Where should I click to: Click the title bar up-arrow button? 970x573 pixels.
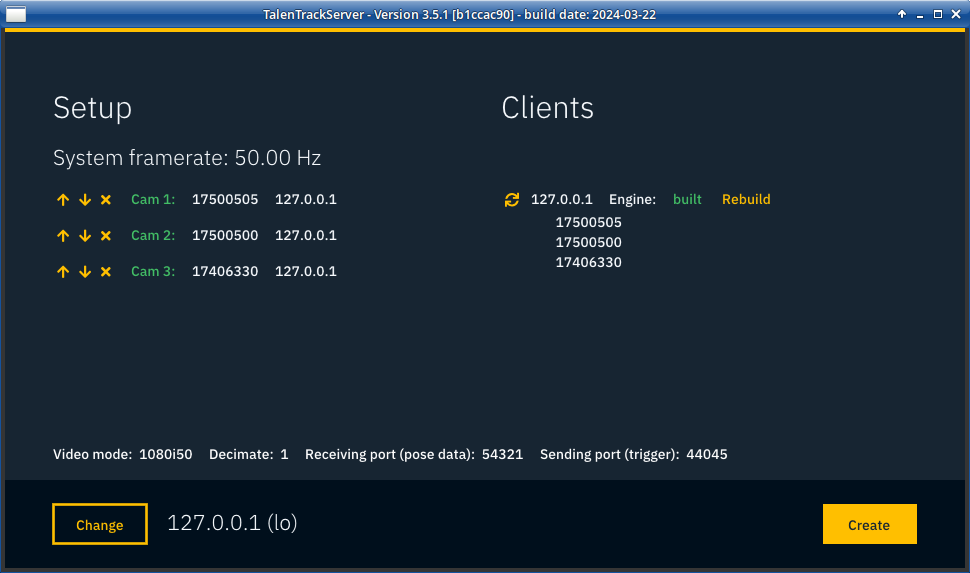pos(902,15)
